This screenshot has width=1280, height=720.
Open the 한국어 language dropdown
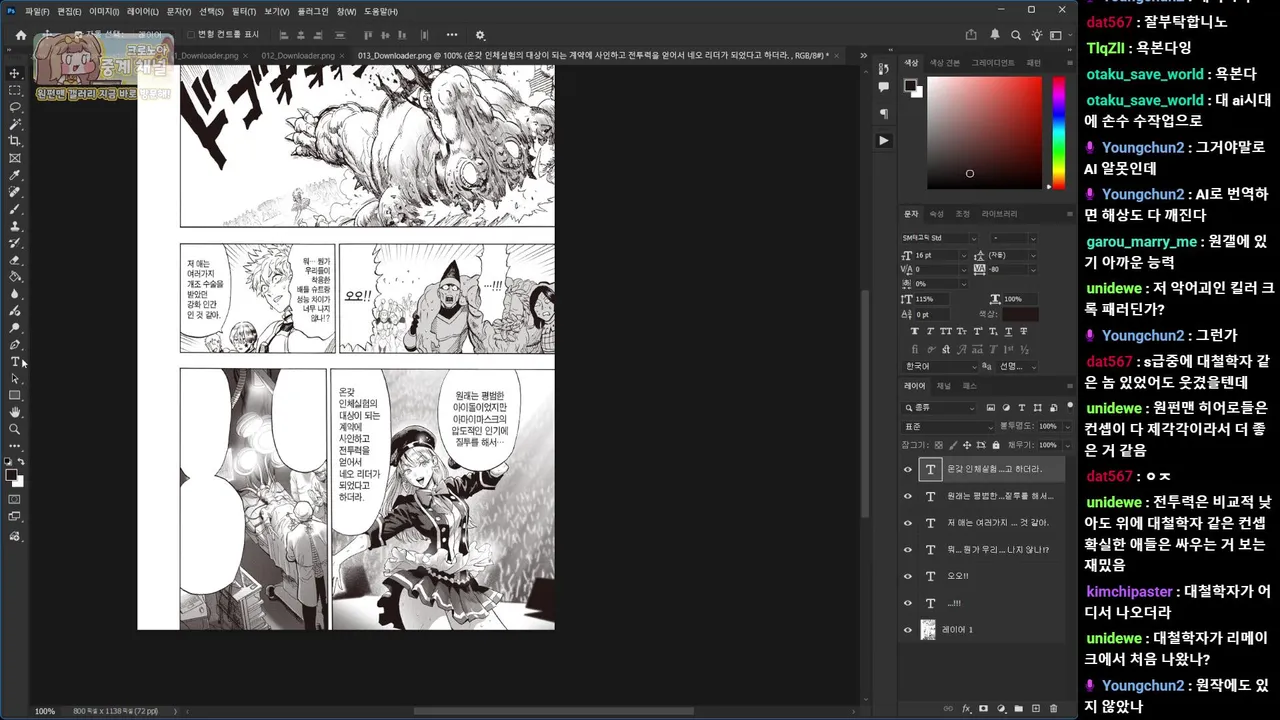click(x=938, y=367)
